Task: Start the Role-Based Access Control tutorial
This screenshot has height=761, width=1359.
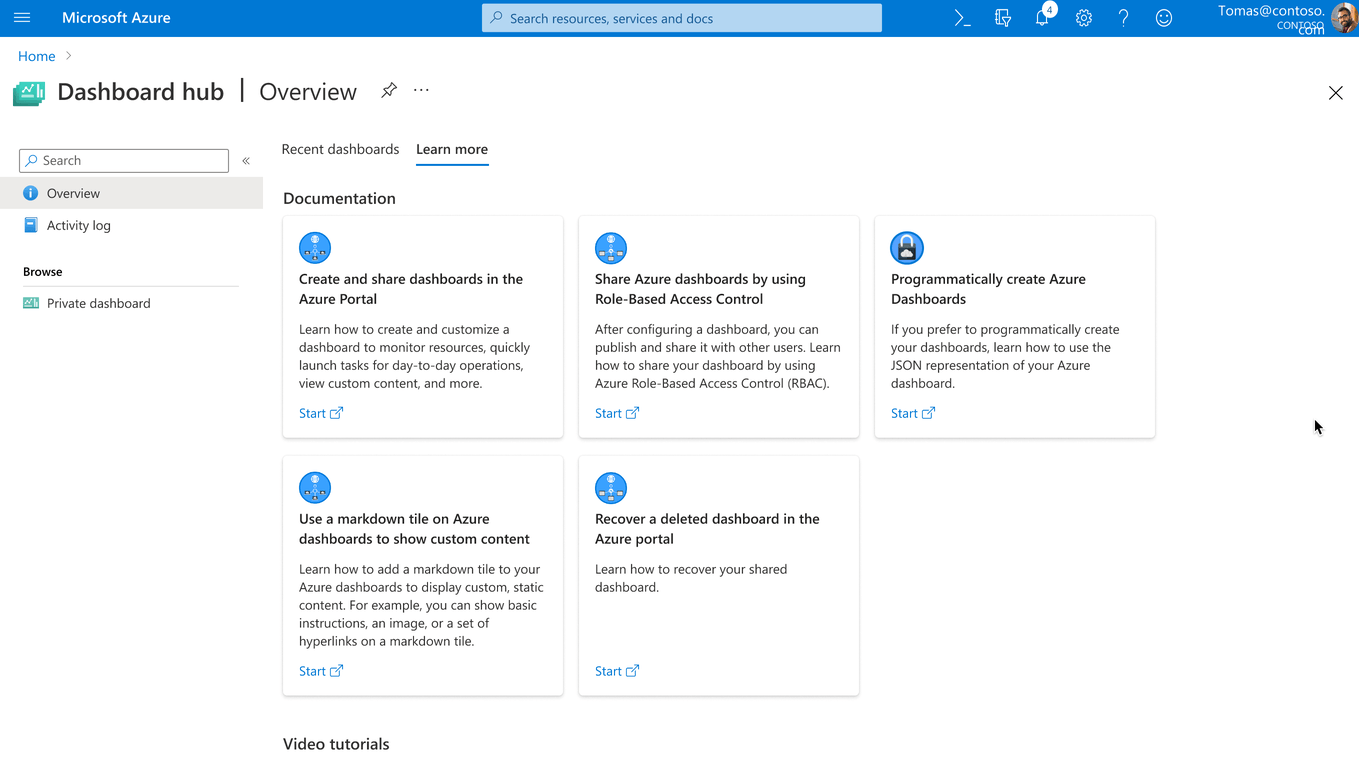Action: click(611, 413)
